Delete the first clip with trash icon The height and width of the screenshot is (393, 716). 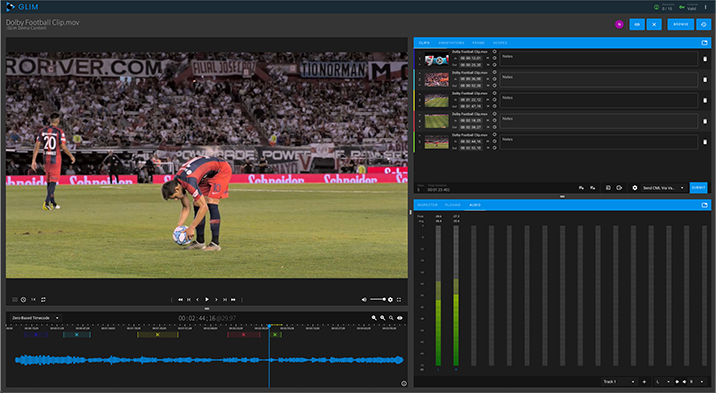click(705, 59)
